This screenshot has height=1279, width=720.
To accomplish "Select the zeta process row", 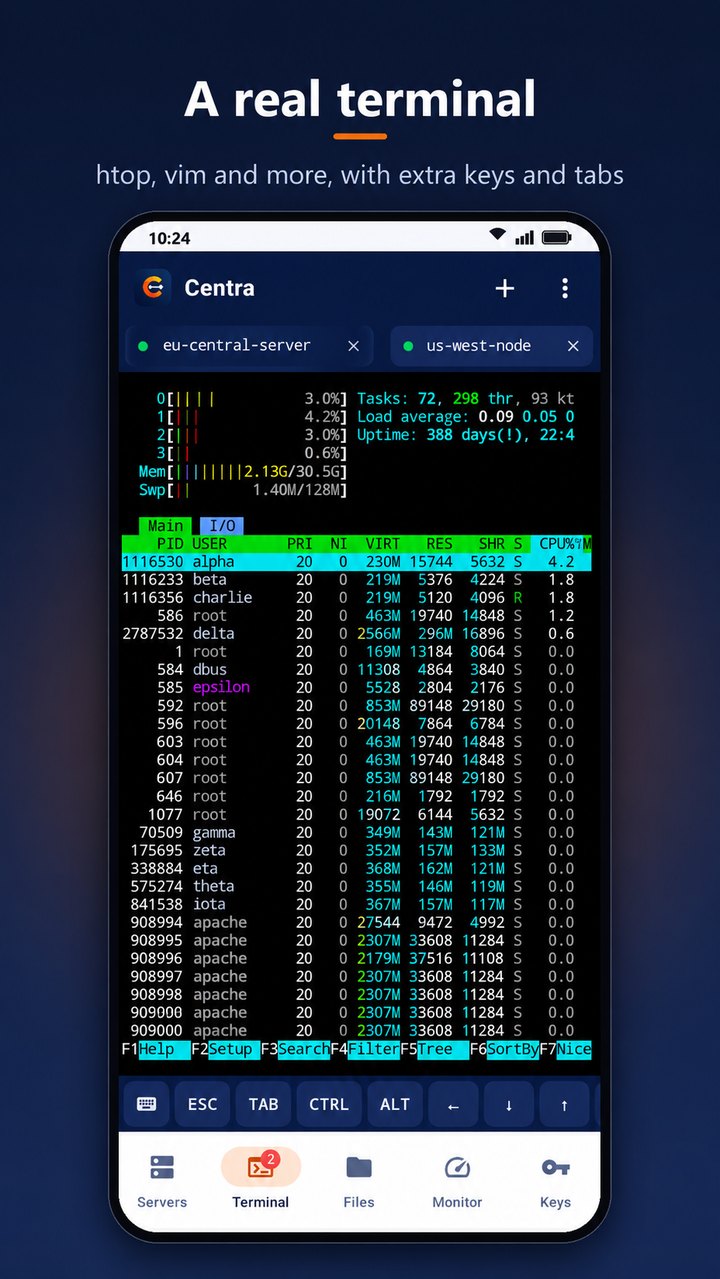I will tap(356, 850).
